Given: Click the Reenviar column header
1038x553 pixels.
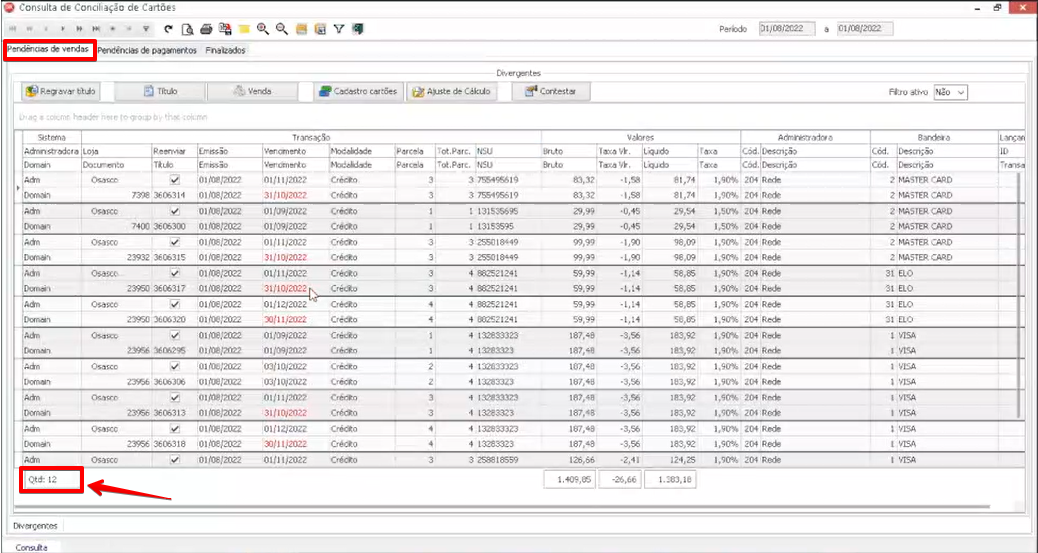Looking at the screenshot, I should coord(175,152).
